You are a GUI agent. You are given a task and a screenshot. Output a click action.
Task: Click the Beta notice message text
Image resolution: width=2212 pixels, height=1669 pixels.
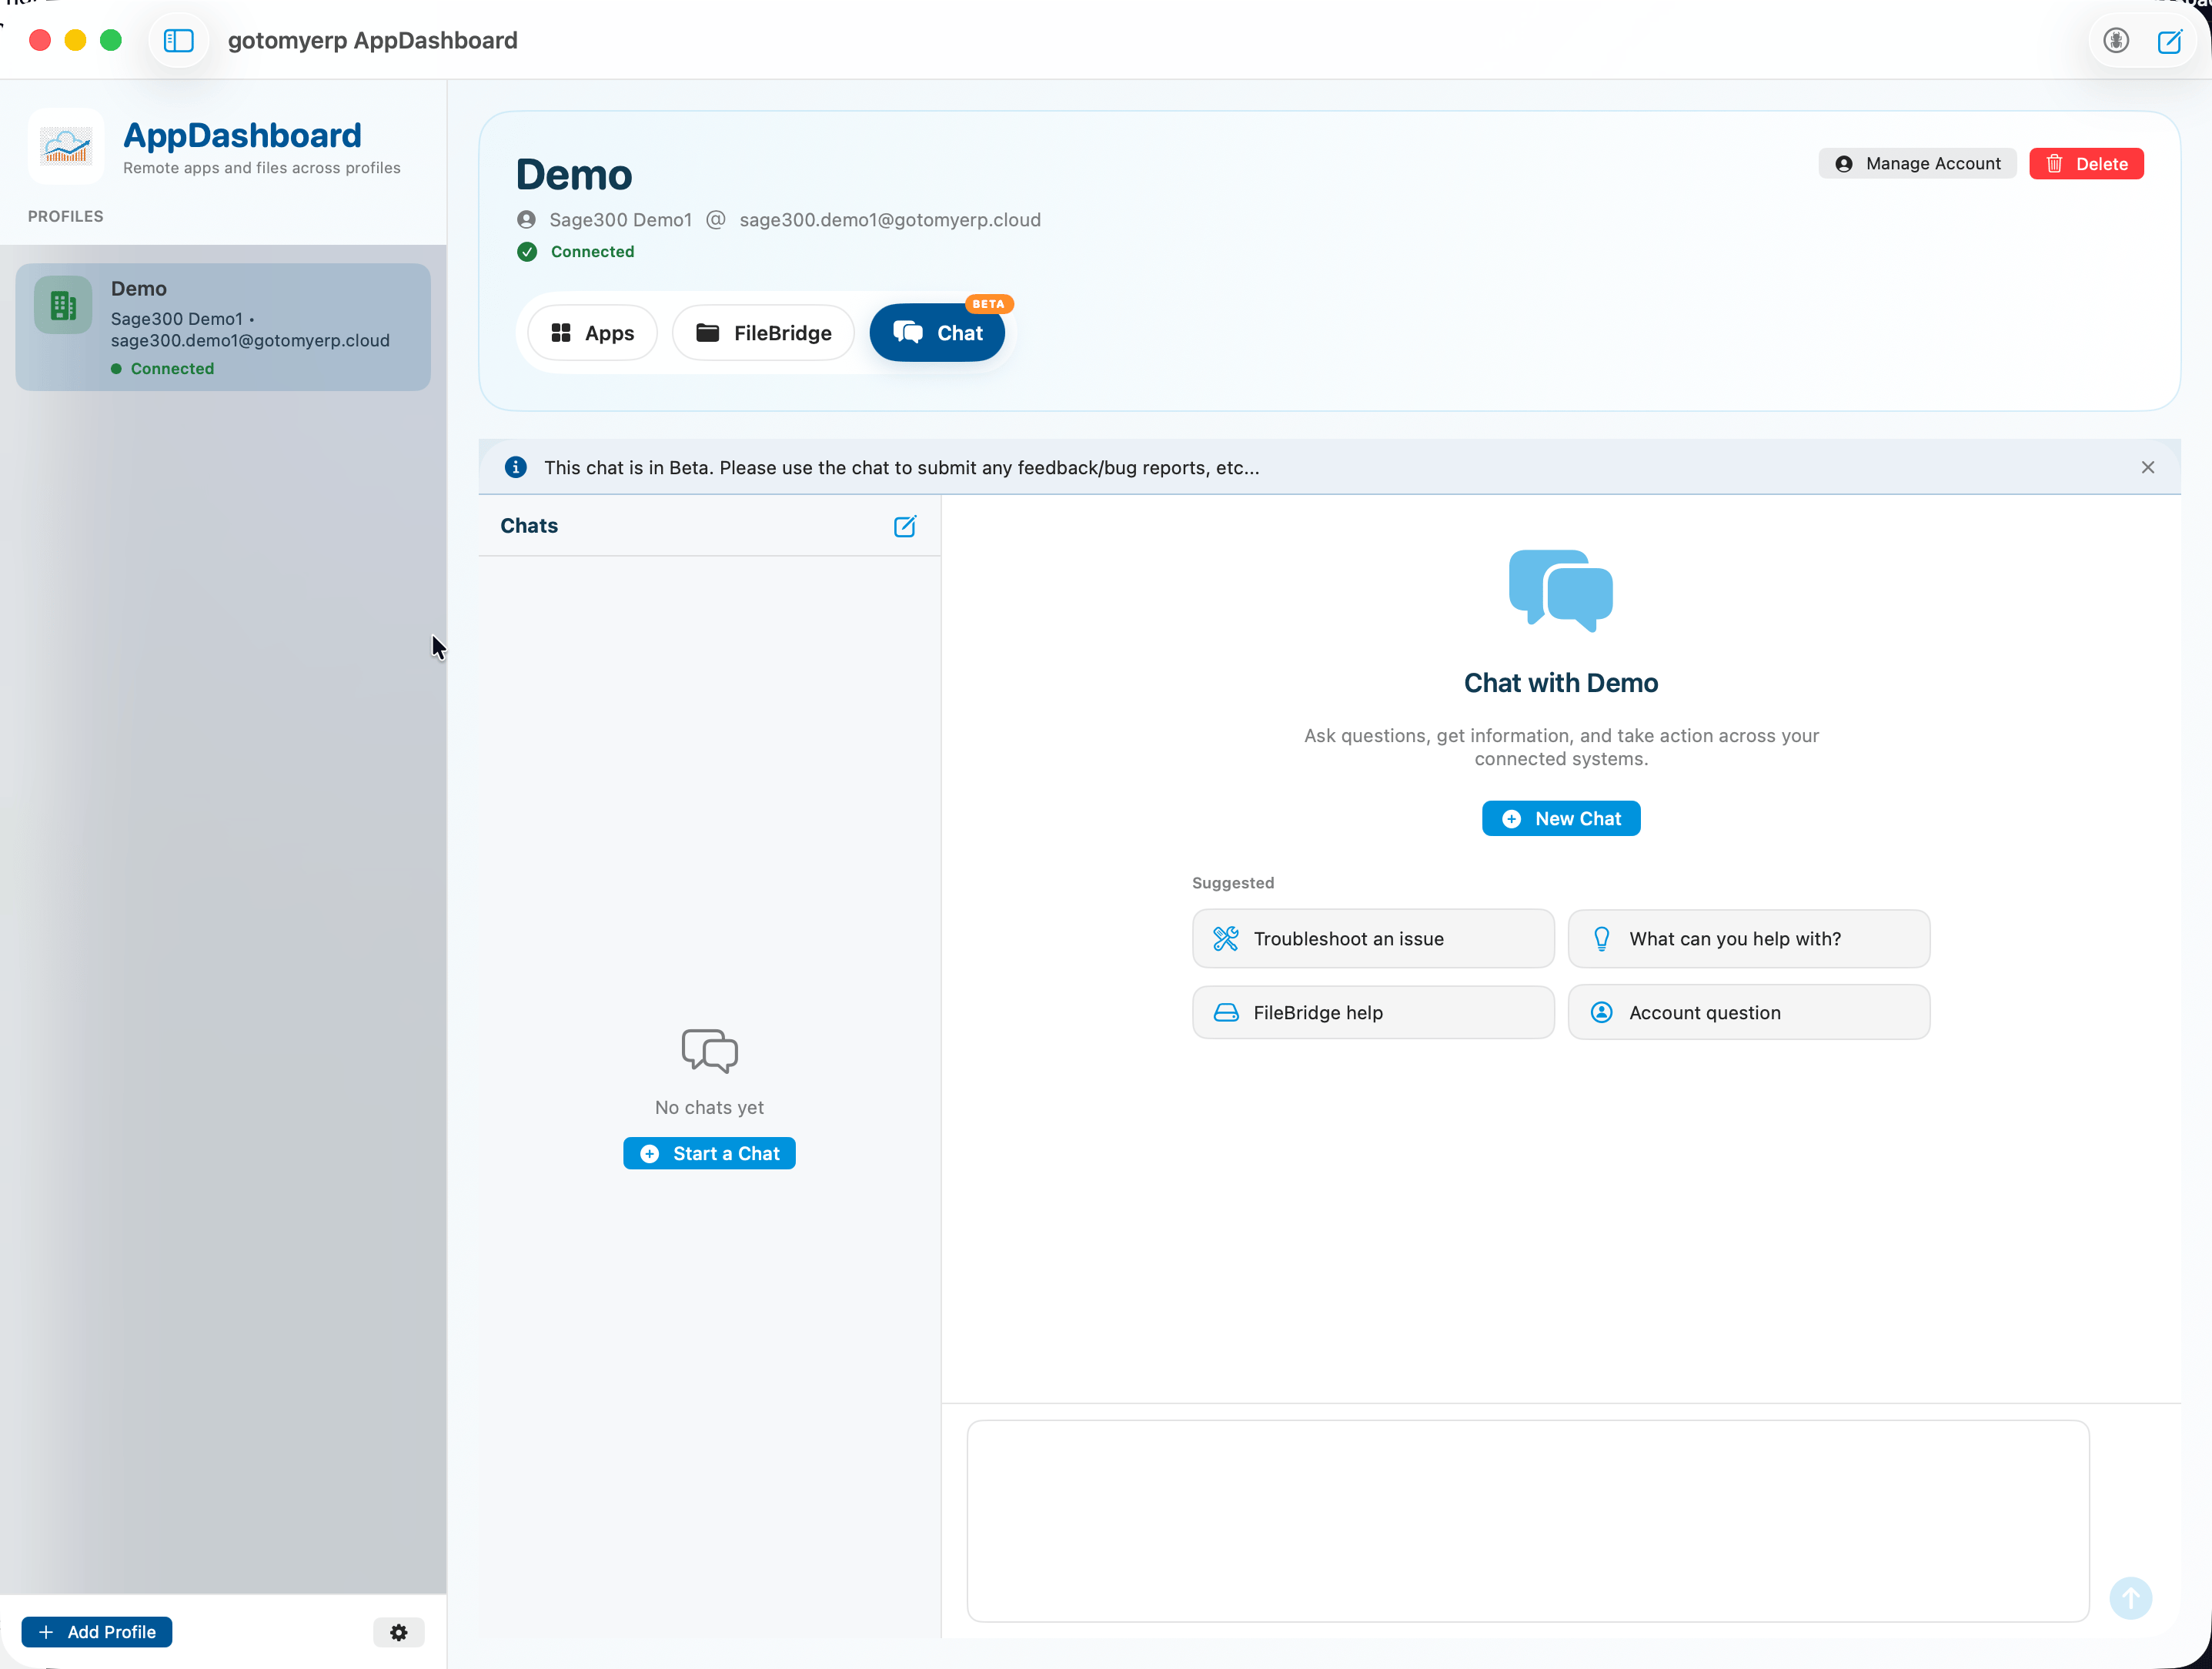902,468
